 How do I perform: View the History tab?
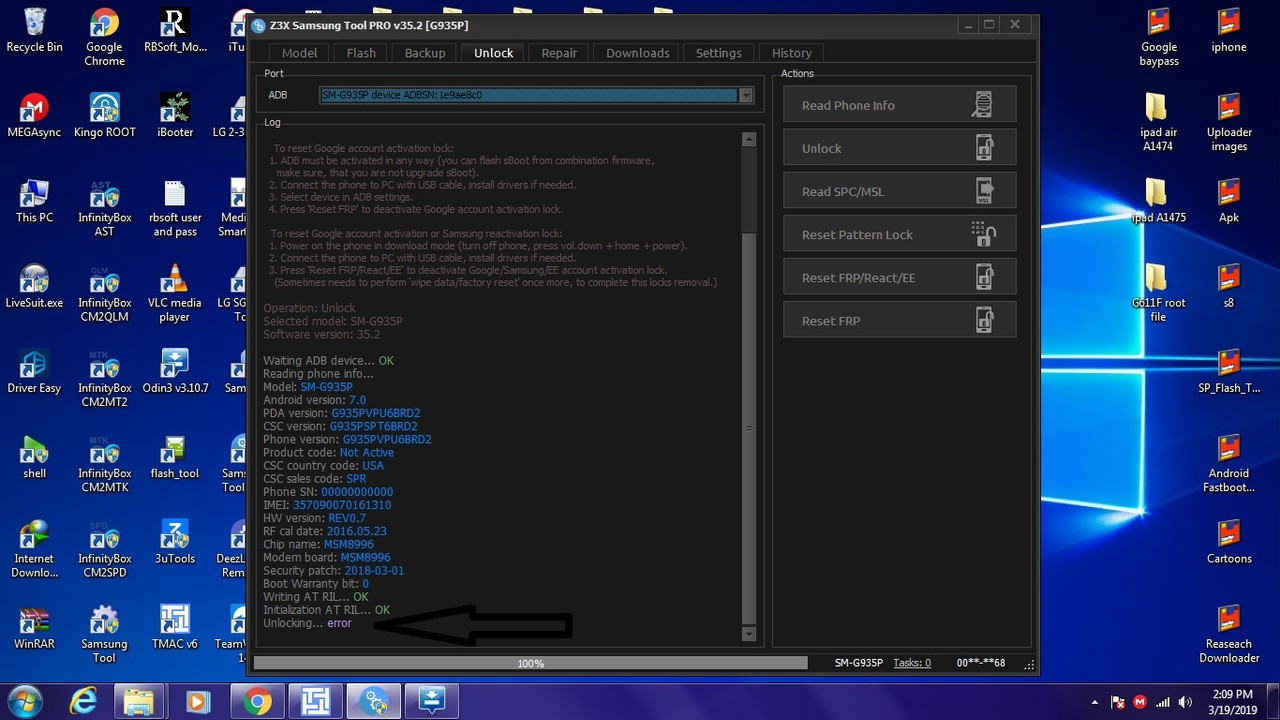click(791, 53)
